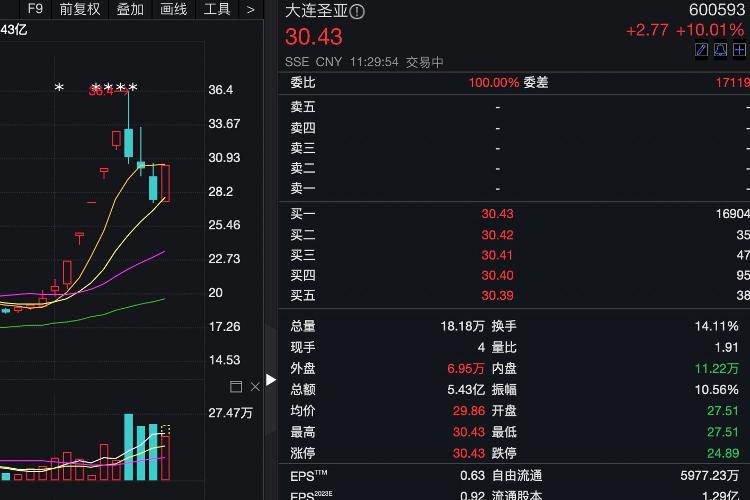Click the 内盘 11.22万 value
Image resolution: width=750 pixels, height=500 pixels.
coord(717,368)
